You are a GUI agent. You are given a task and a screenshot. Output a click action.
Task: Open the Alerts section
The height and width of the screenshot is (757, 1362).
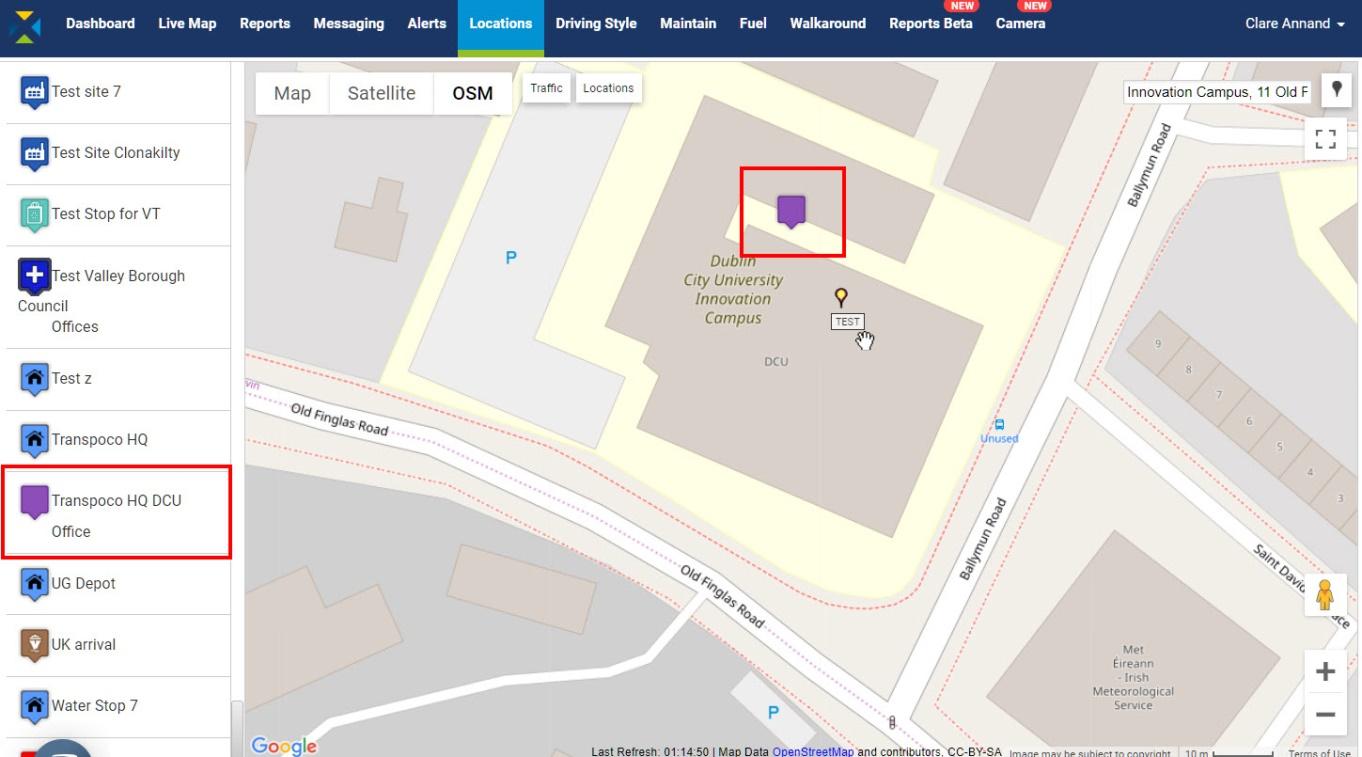tap(427, 23)
